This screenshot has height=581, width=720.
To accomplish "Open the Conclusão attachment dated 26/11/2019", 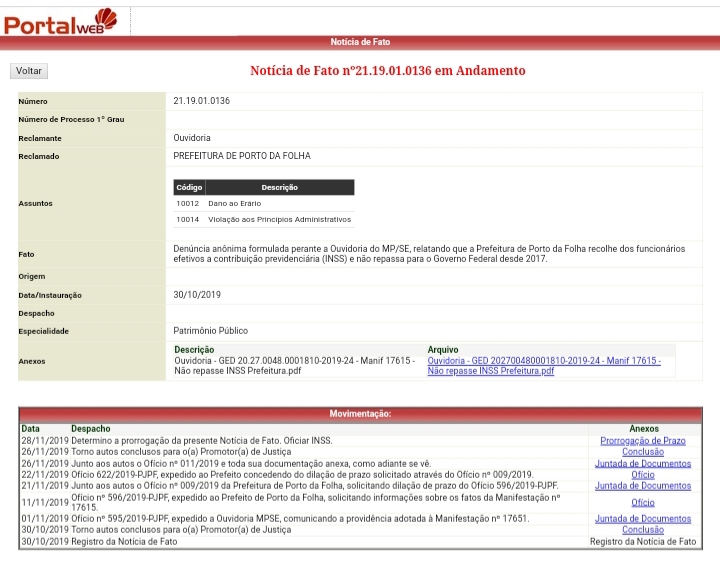I will [x=642, y=451].
